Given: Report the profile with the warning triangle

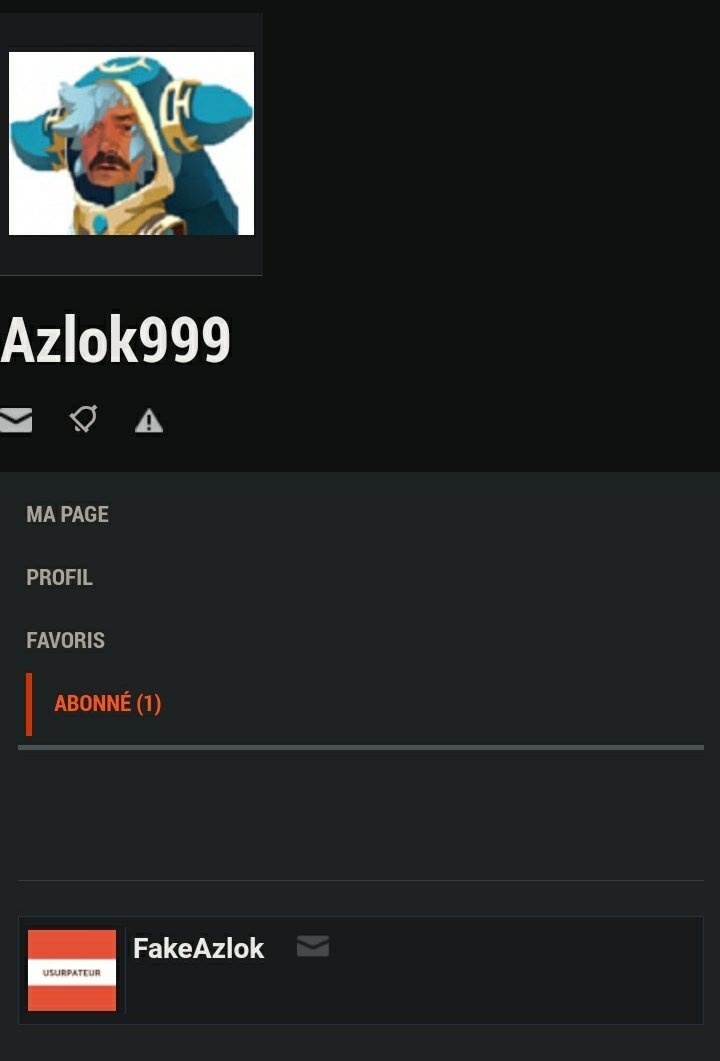Looking at the screenshot, I should pyautogui.click(x=149, y=421).
